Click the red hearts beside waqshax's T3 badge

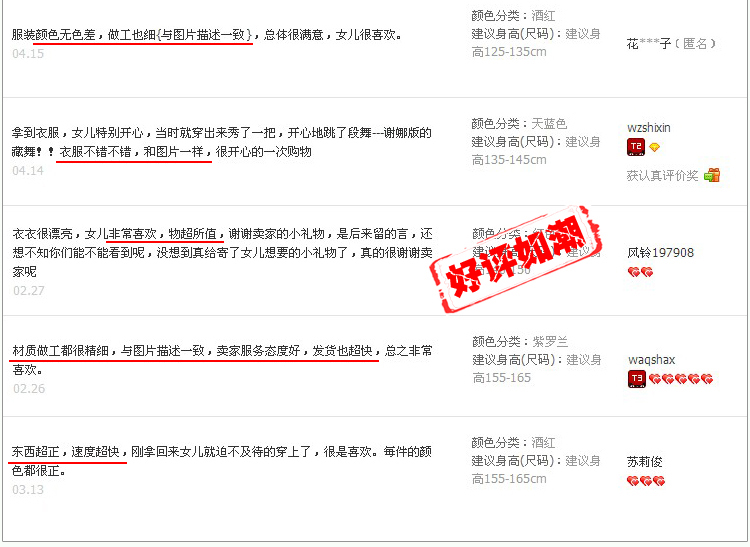coord(681,379)
